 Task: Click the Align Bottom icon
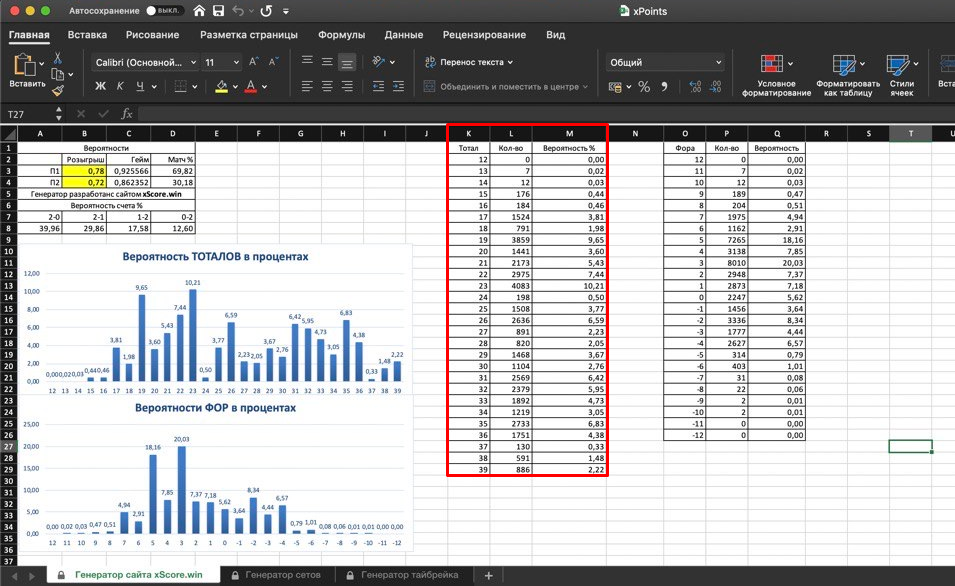347,62
